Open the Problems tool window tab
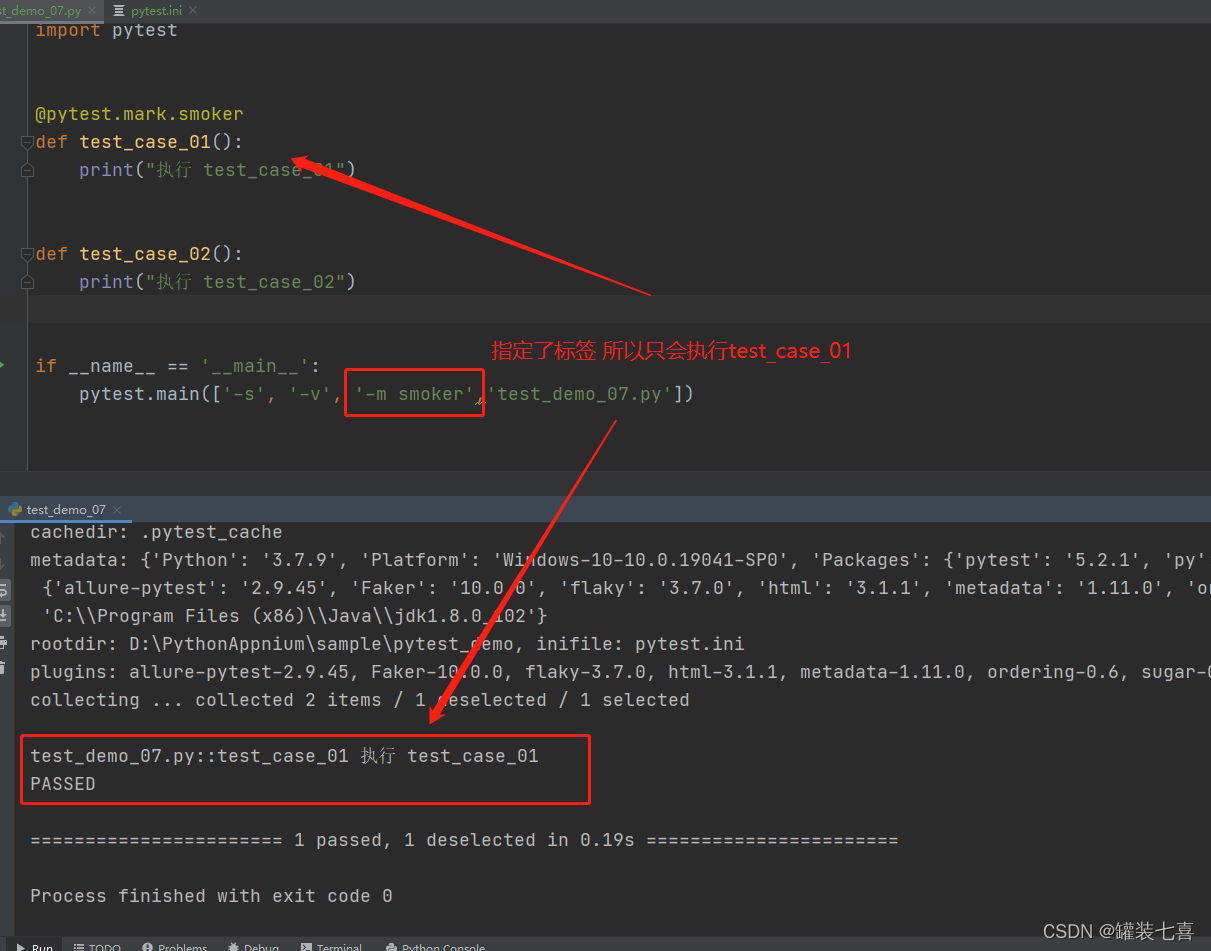 pyautogui.click(x=175, y=945)
